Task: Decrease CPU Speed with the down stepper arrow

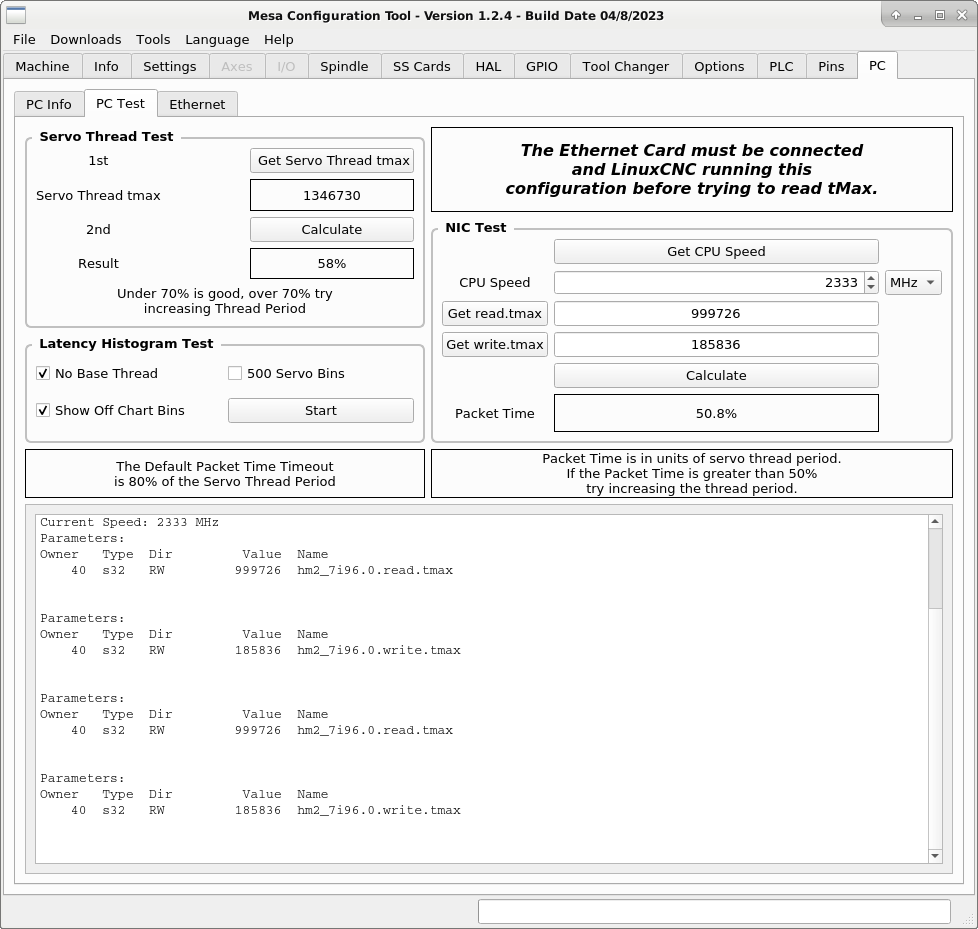Action: (x=871, y=288)
